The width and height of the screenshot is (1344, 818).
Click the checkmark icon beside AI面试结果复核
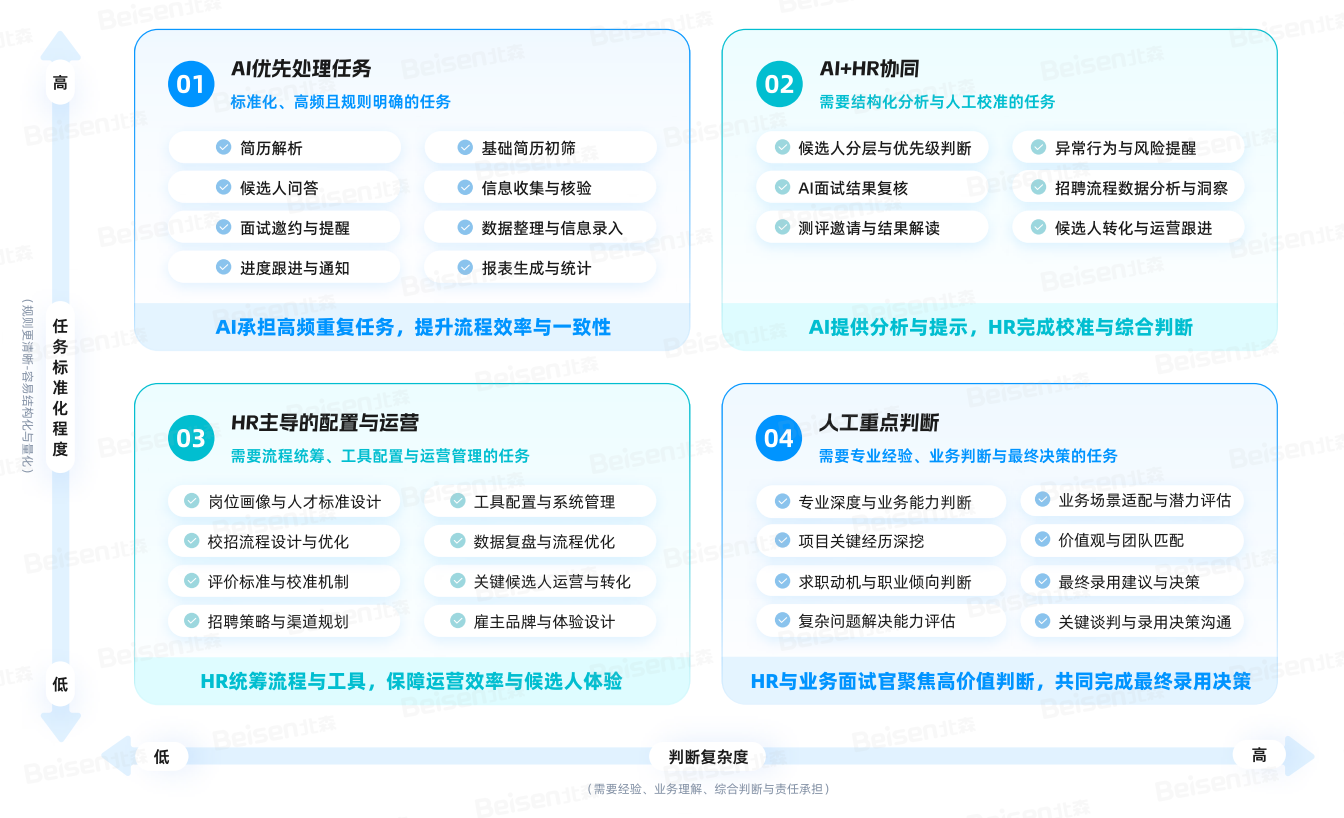tap(782, 187)
